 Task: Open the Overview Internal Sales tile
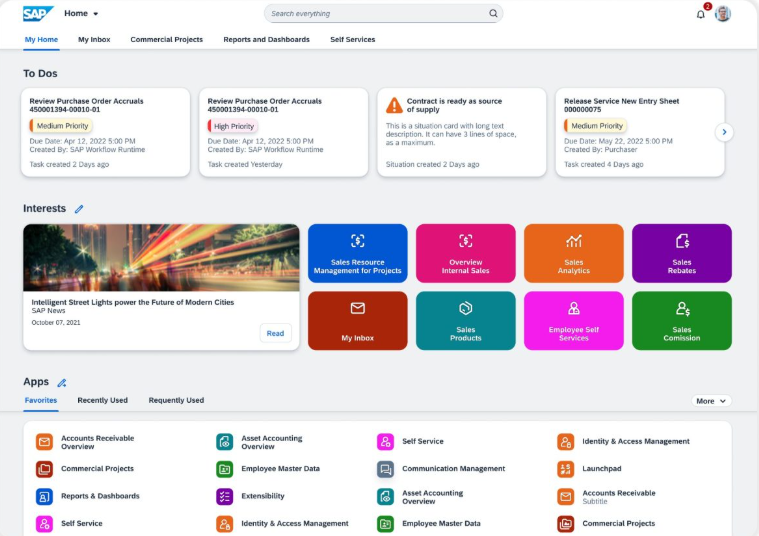[x=466, y=253]
